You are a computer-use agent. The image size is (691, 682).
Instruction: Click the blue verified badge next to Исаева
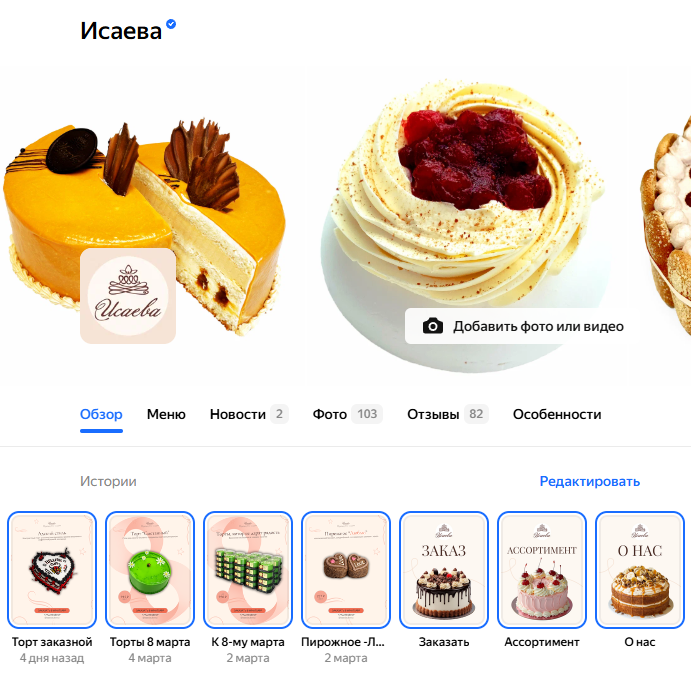(171, 24)
